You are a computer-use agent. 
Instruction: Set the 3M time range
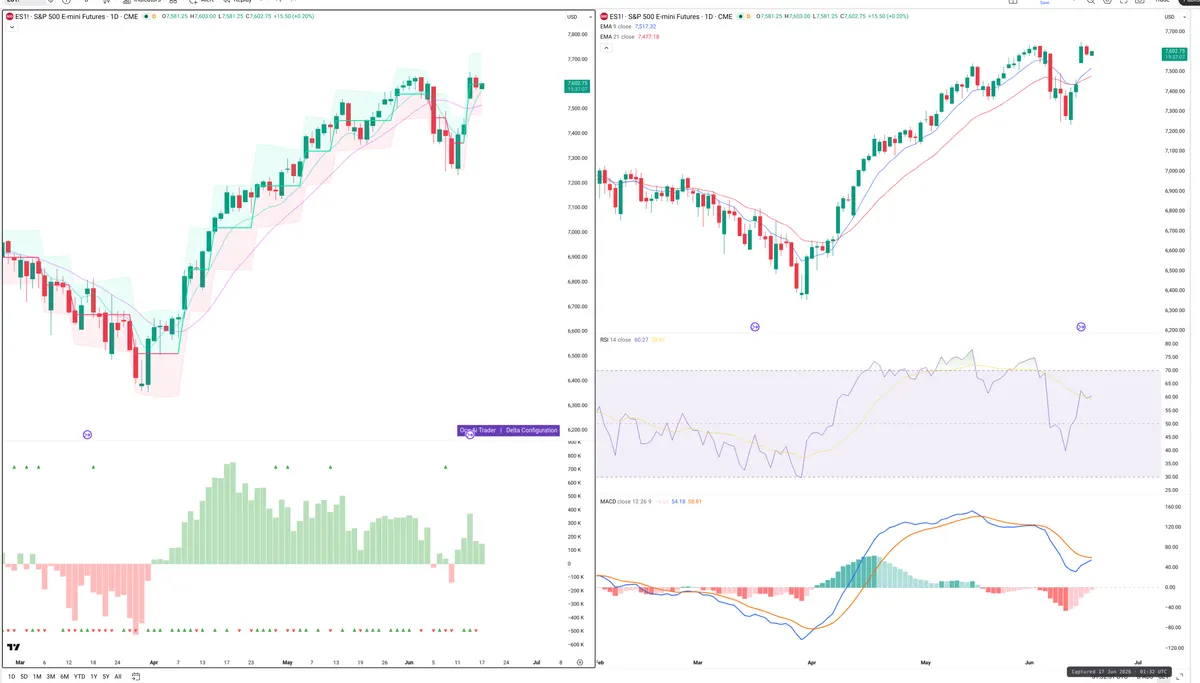(51, 676)
